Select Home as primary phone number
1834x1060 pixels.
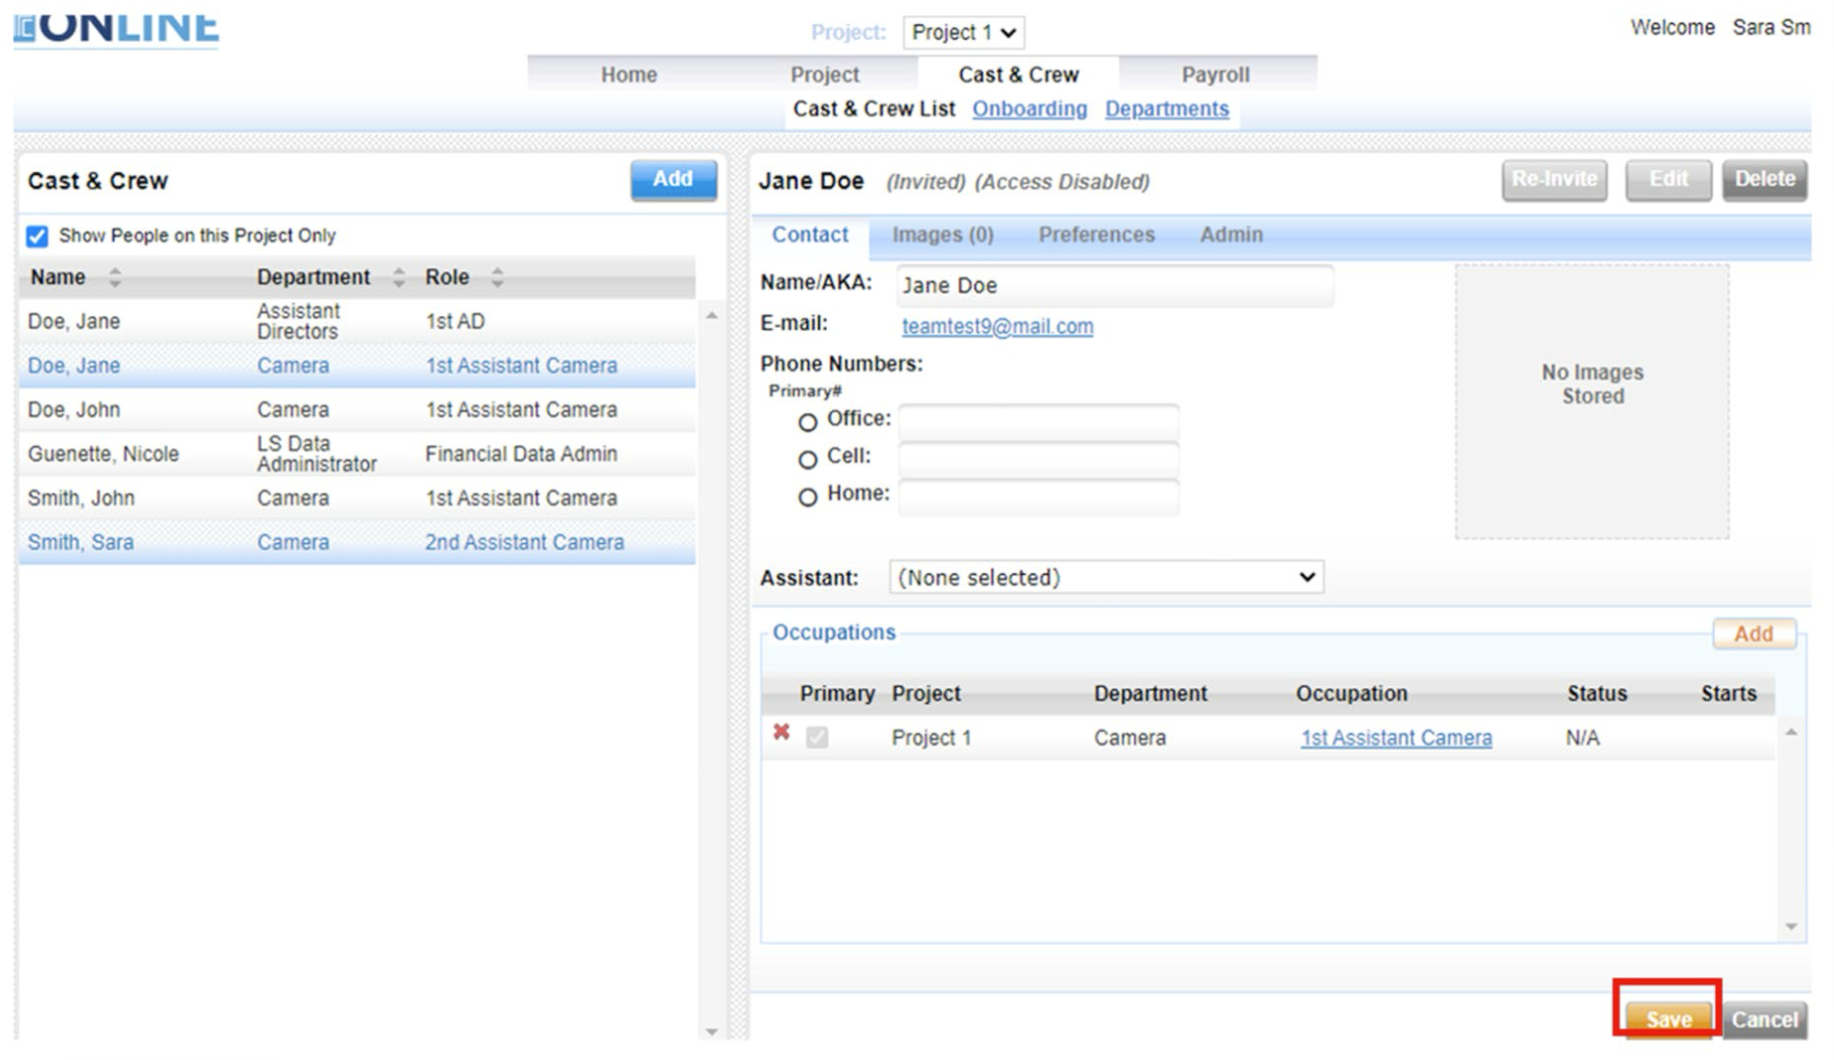coord(807,497)
